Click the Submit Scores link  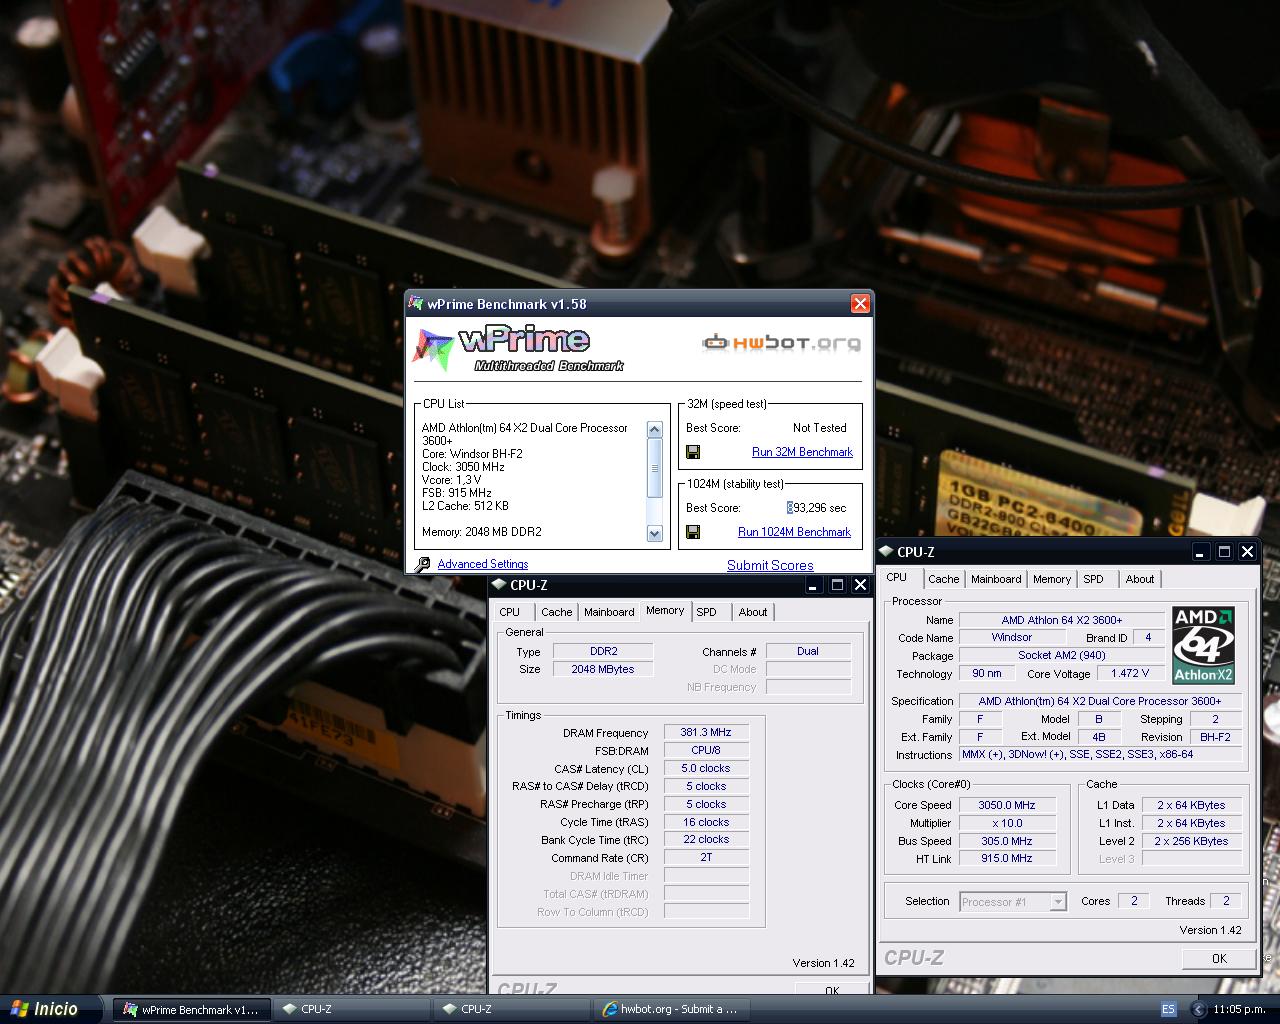(770, 565)
